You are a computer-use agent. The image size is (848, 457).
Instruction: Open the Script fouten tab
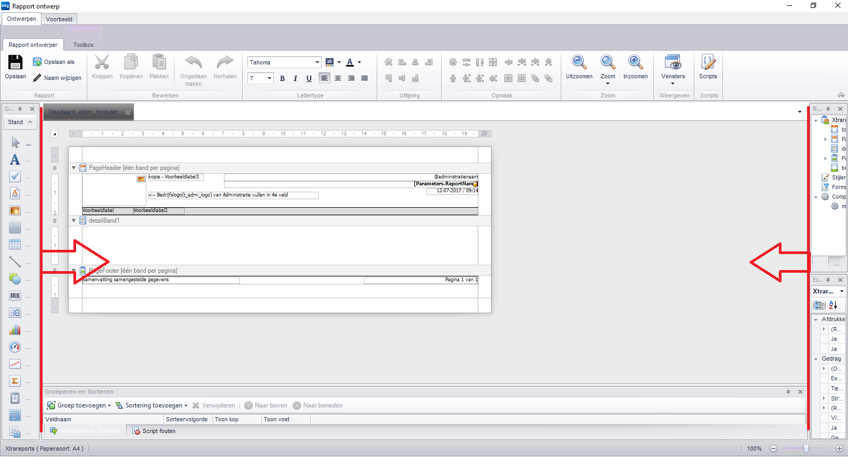click(x=154, y=431)
